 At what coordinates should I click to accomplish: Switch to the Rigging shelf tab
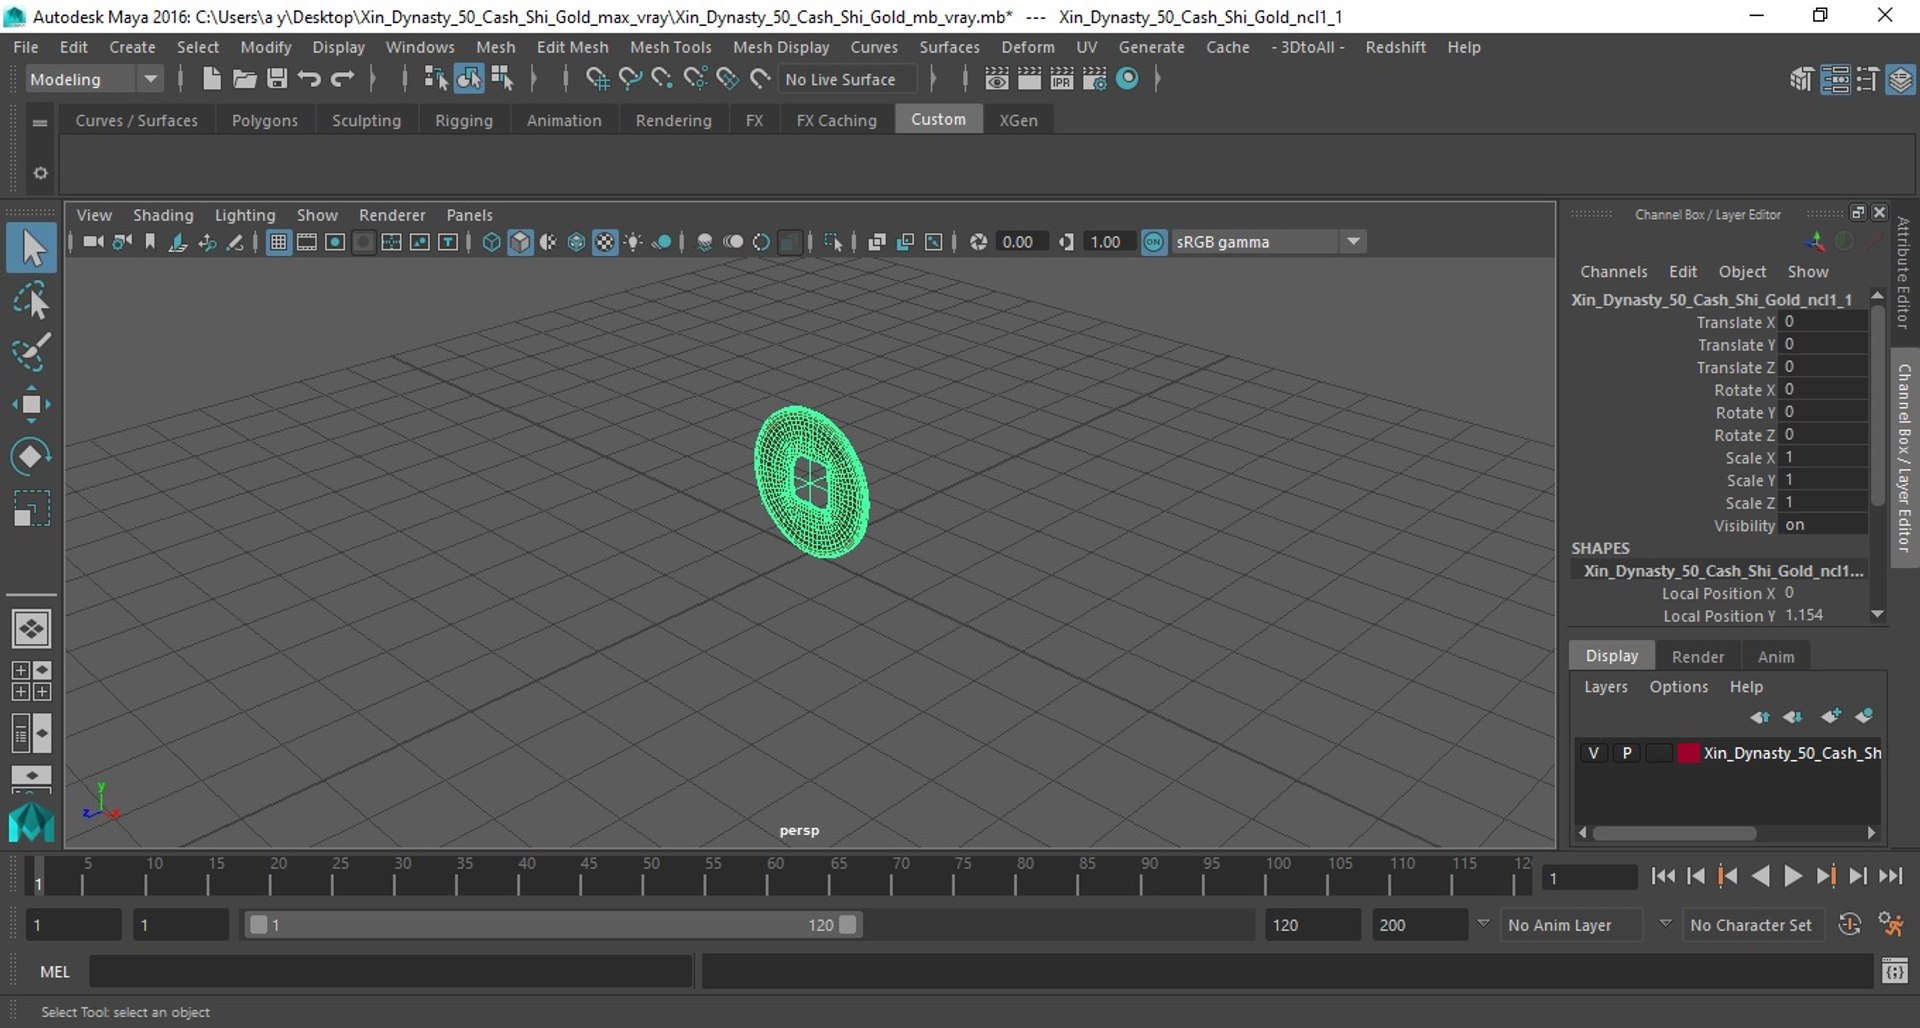(x=463, y=120)
